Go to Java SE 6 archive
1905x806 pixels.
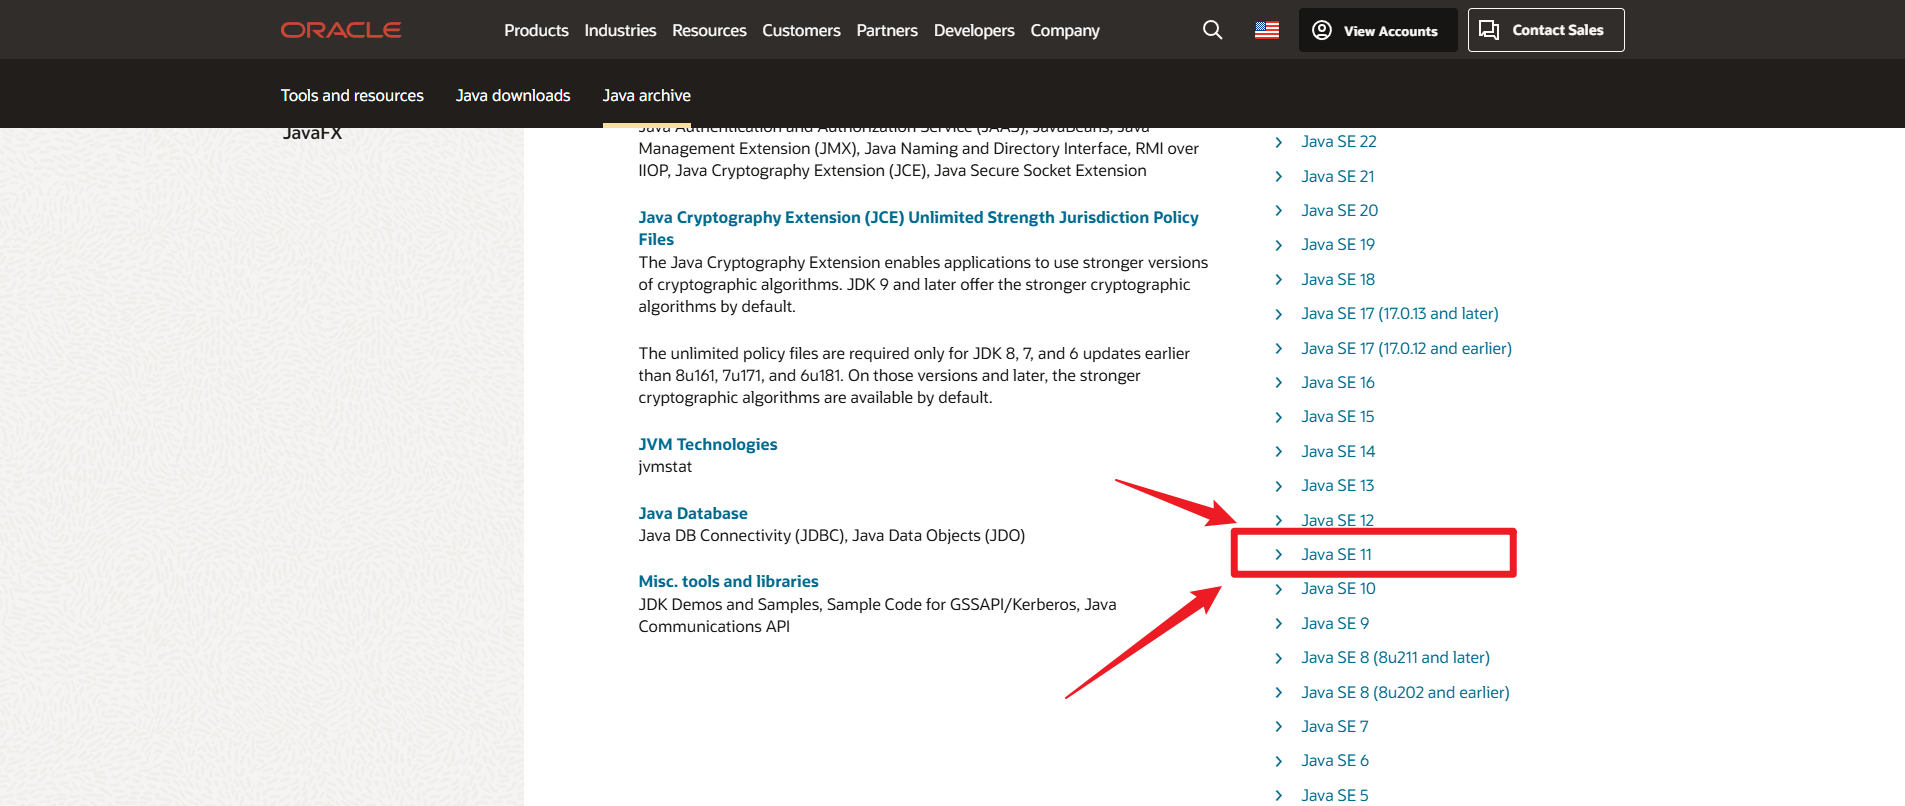pos(1335,760)
